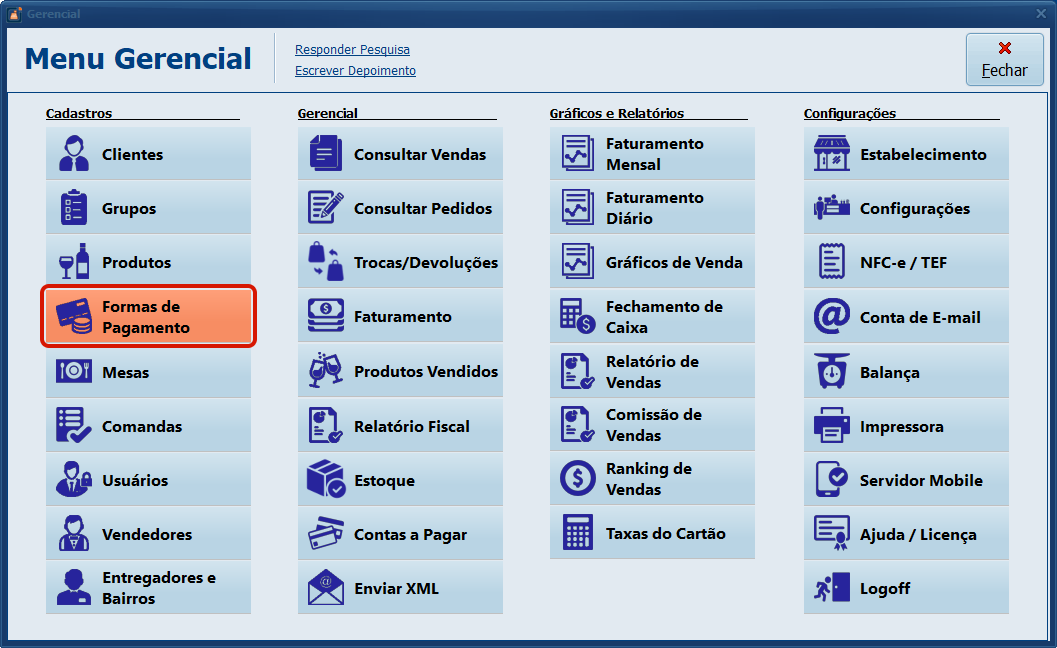Open the Conta de E-mail at-sign icon
Image resolution: width=1057 pixels, height=648 pixels.
pyautogui.click(x=832, y=317)
